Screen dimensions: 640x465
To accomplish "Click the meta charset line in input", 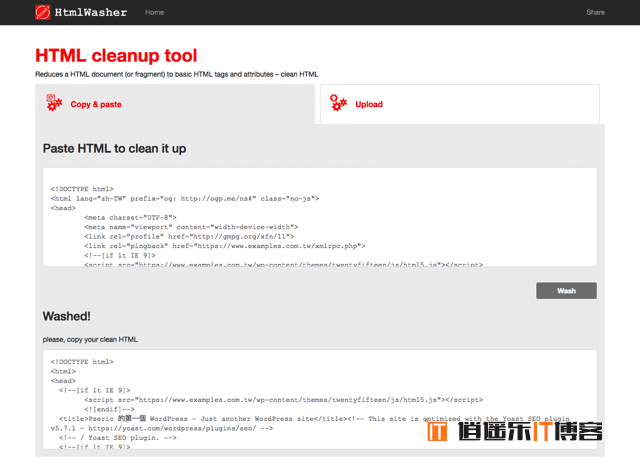I will pos(131,218).
